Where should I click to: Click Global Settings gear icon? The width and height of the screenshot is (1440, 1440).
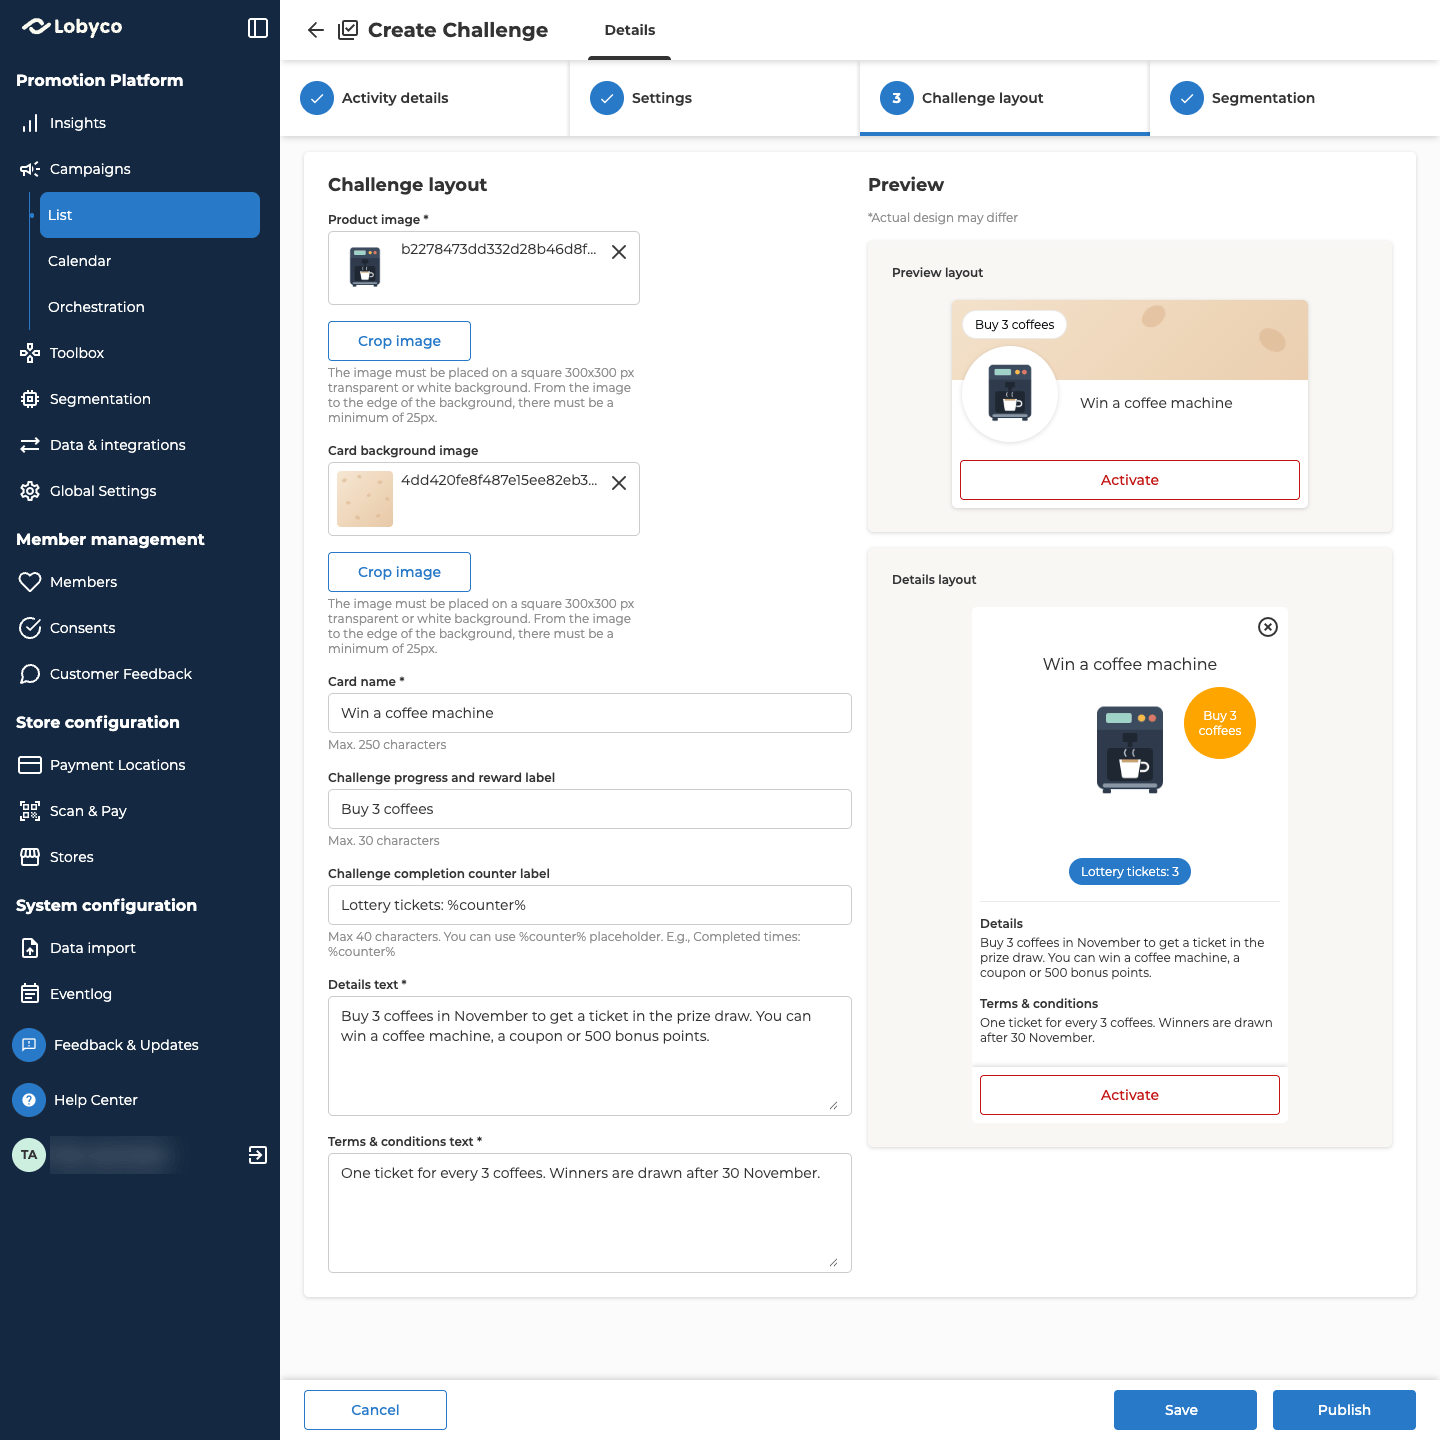click(x=30, y=491)
